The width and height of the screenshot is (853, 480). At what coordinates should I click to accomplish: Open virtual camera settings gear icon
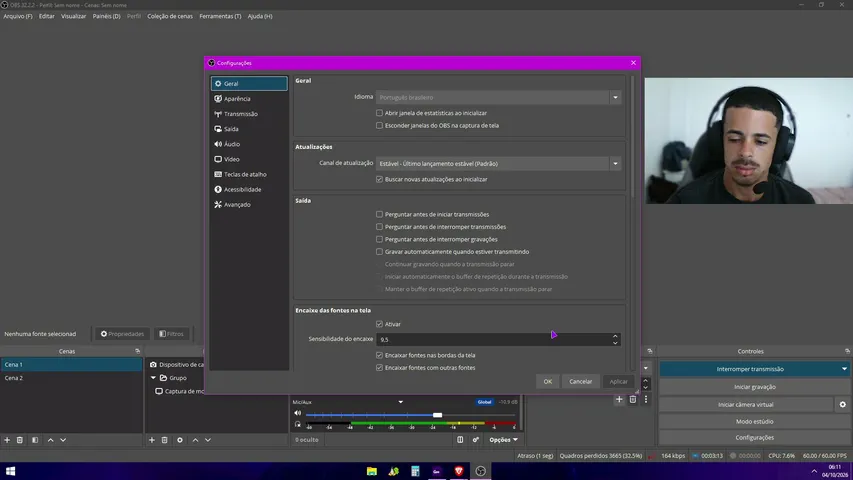point(843,404)
